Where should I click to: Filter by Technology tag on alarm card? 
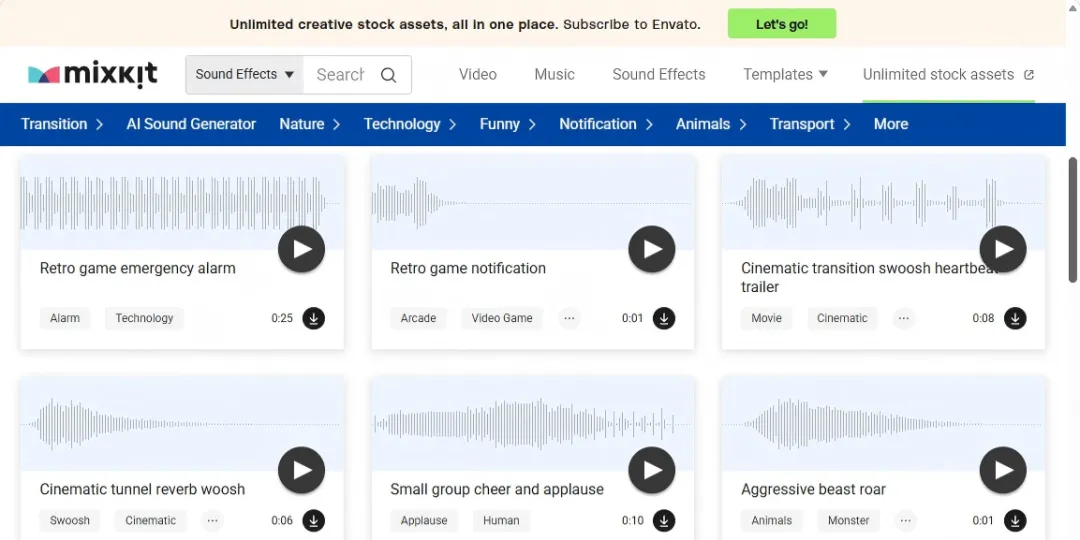coord(144,318)
